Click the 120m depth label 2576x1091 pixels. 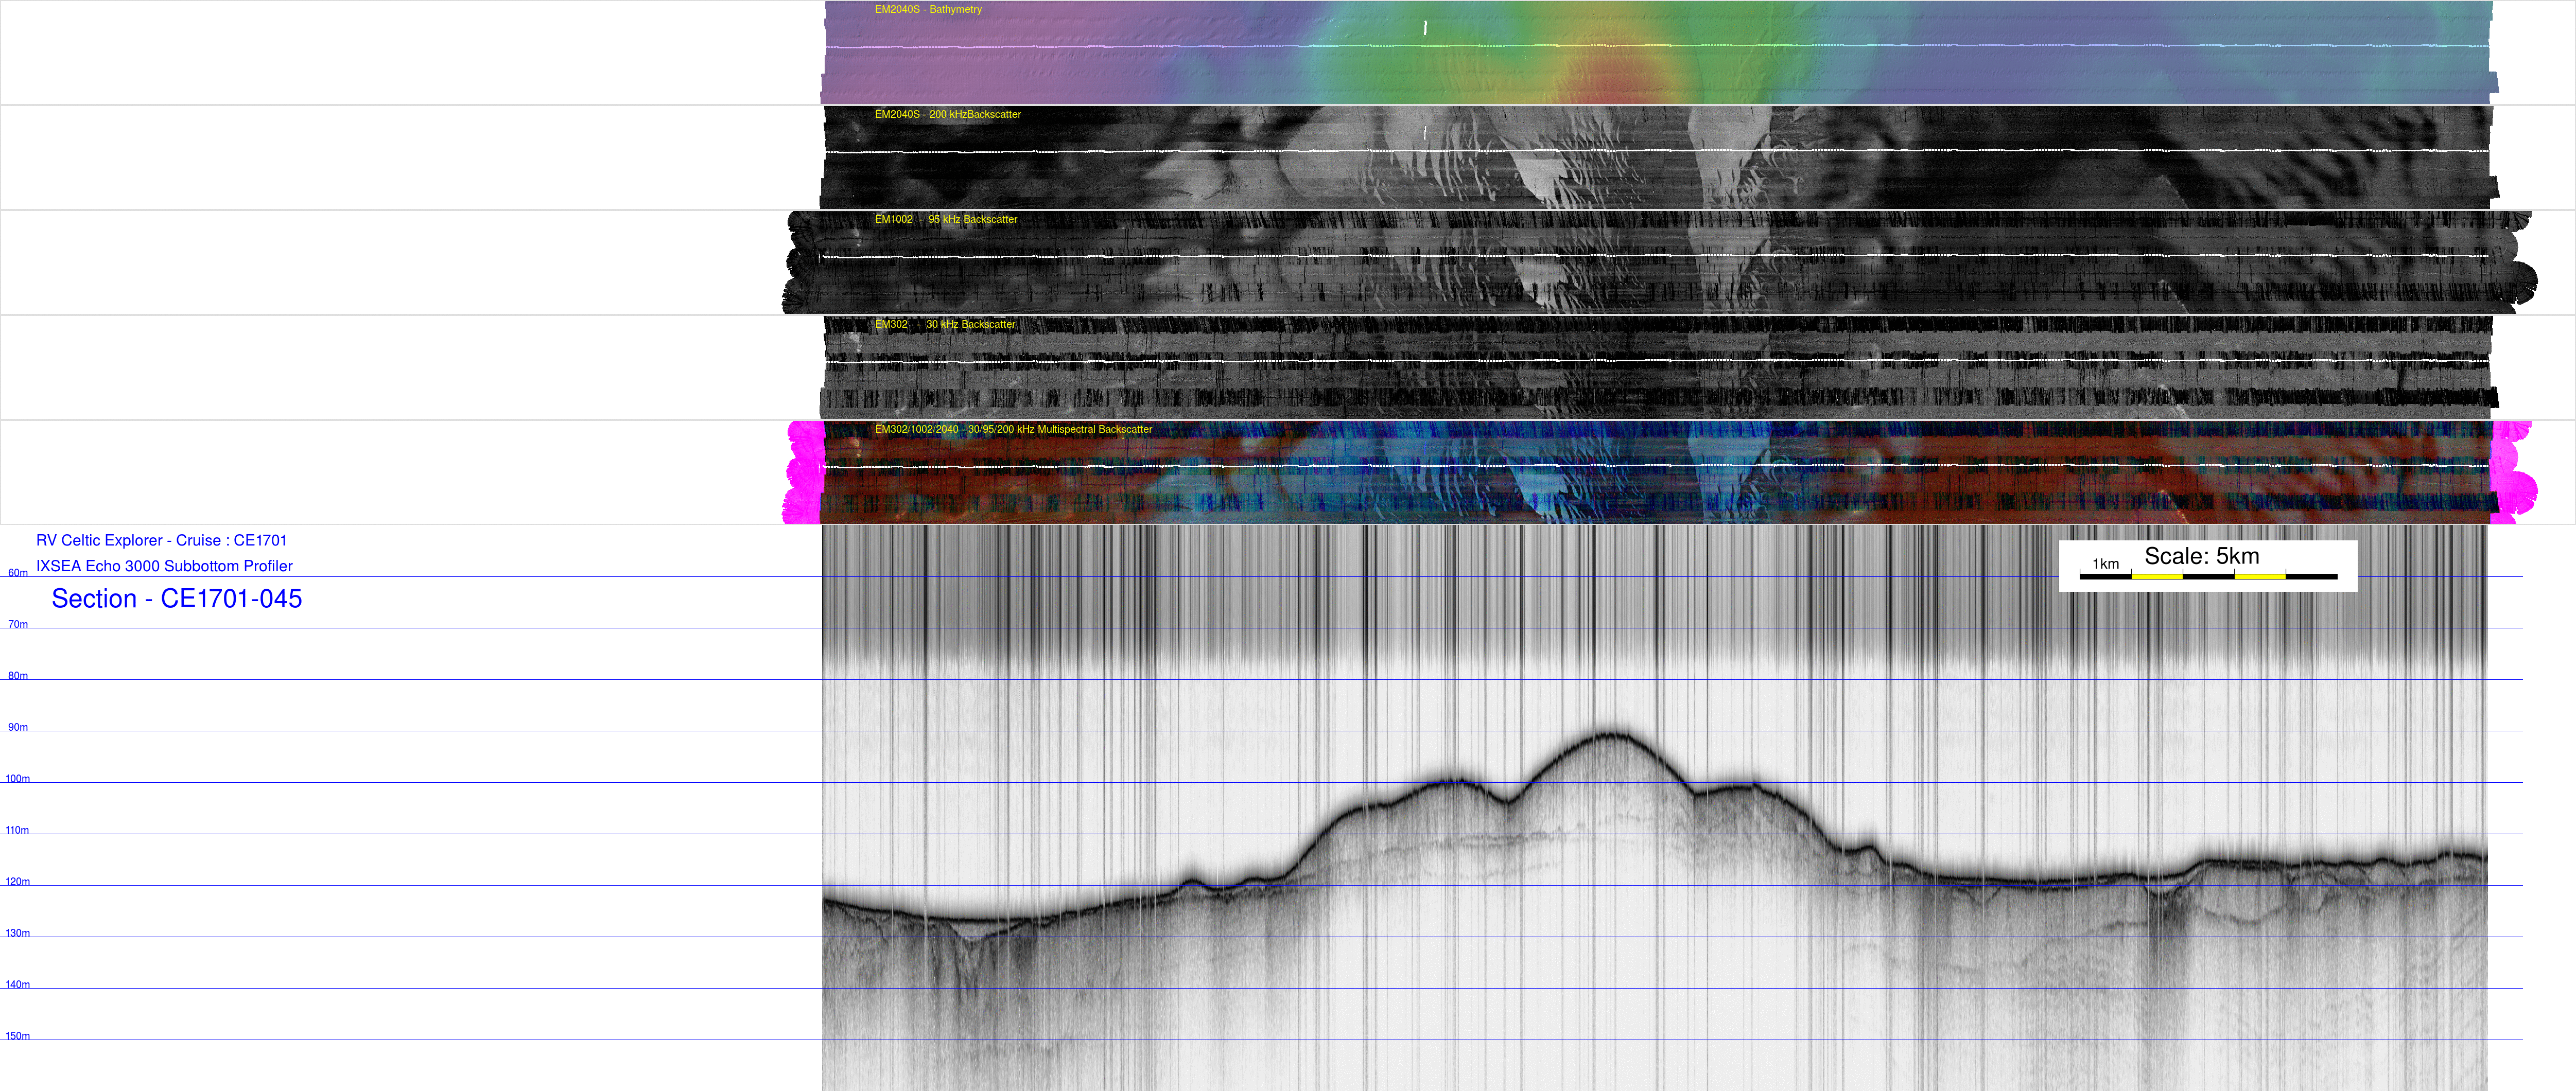tap(18, 882)
